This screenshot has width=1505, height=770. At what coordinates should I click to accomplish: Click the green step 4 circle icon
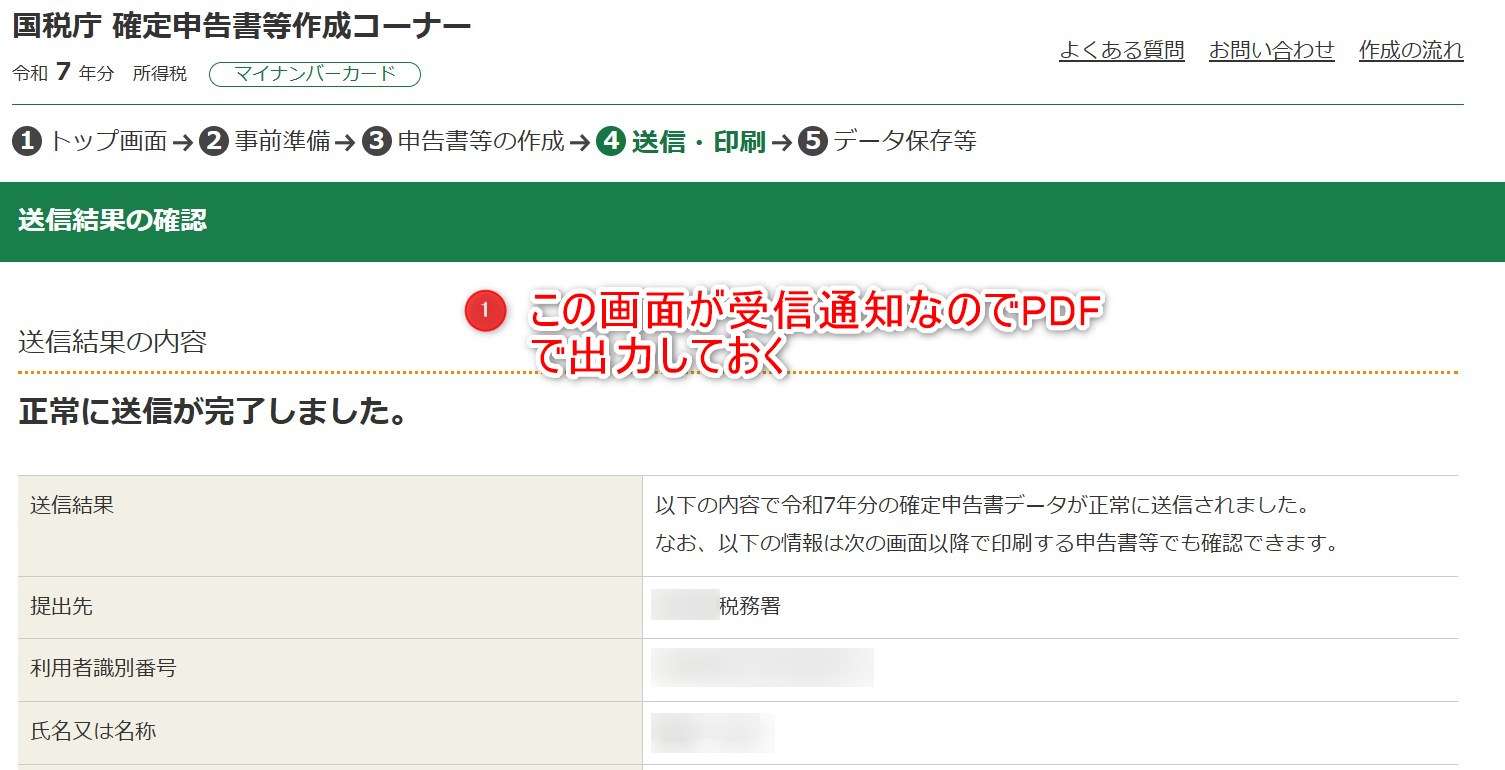click(x=610, y=142)
